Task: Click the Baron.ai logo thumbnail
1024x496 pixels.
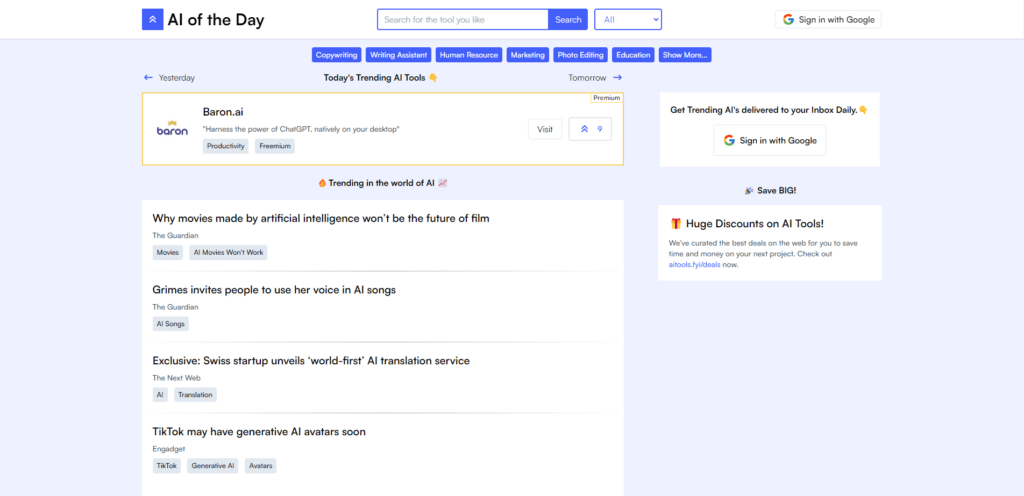Action: pyautogui.click(x=172, y=129)
